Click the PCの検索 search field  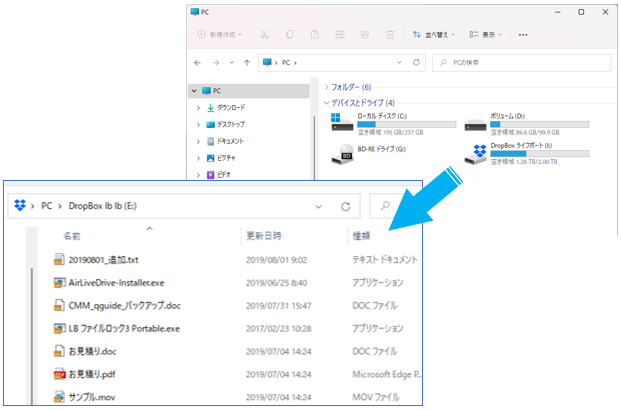pyautogui.click(x=522, y=63)
